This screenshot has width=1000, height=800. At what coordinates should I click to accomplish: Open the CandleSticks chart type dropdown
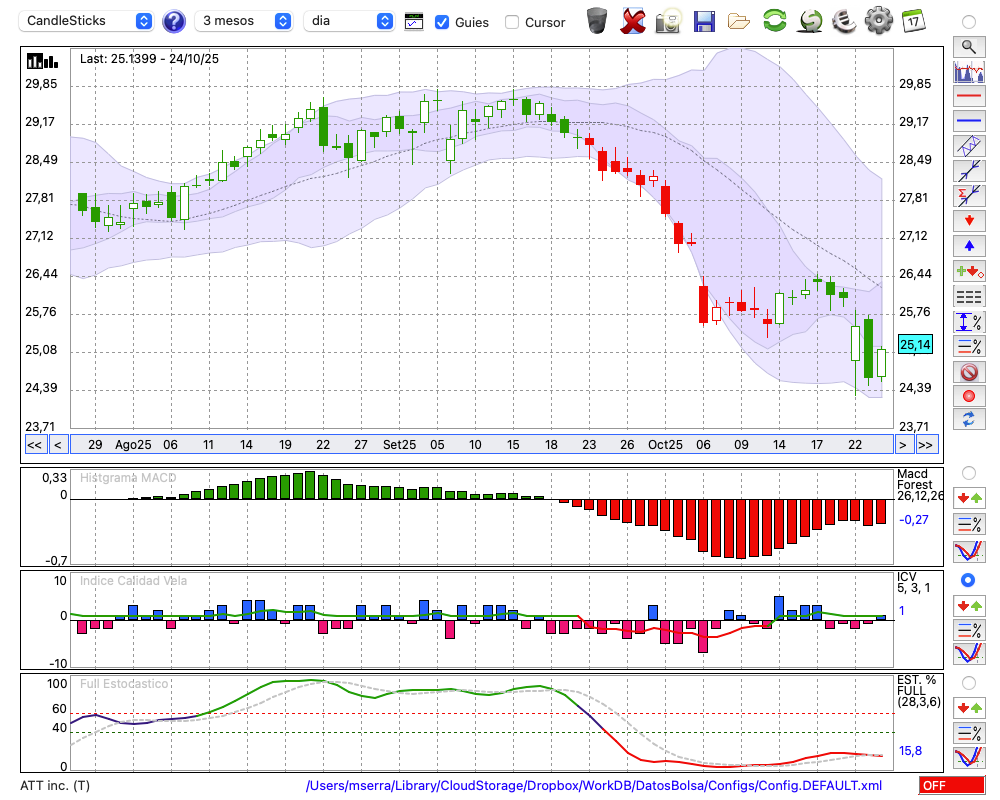click(86, 21)
